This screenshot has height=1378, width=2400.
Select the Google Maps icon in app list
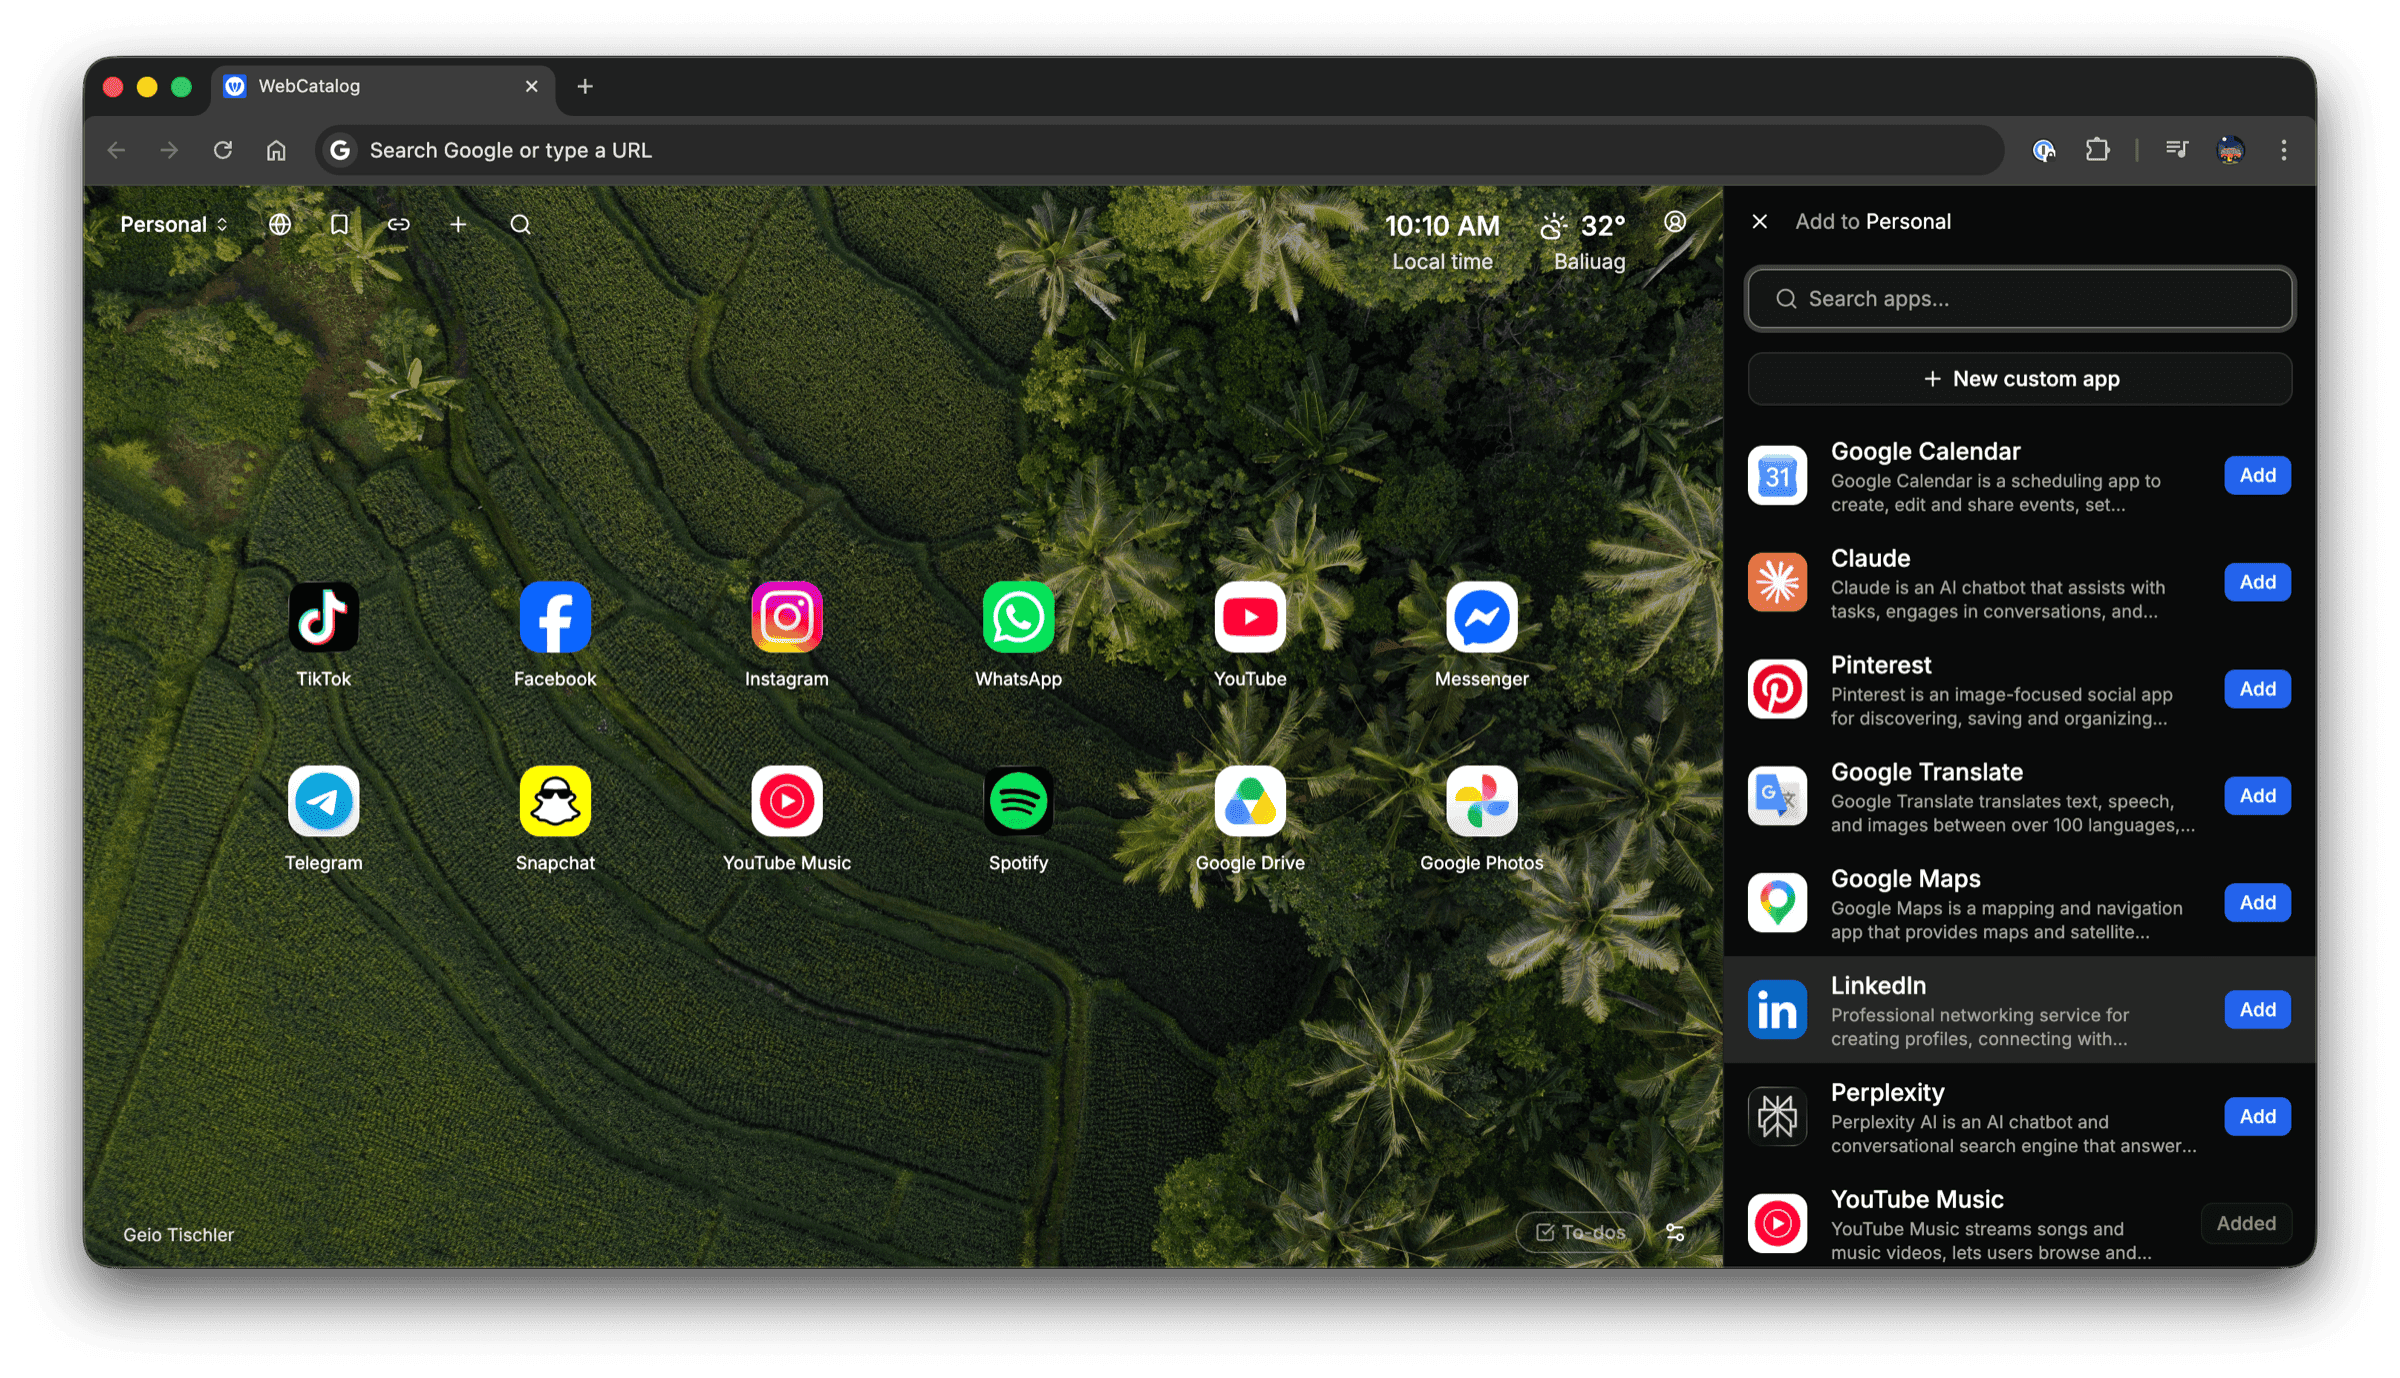coord(1777,904)
